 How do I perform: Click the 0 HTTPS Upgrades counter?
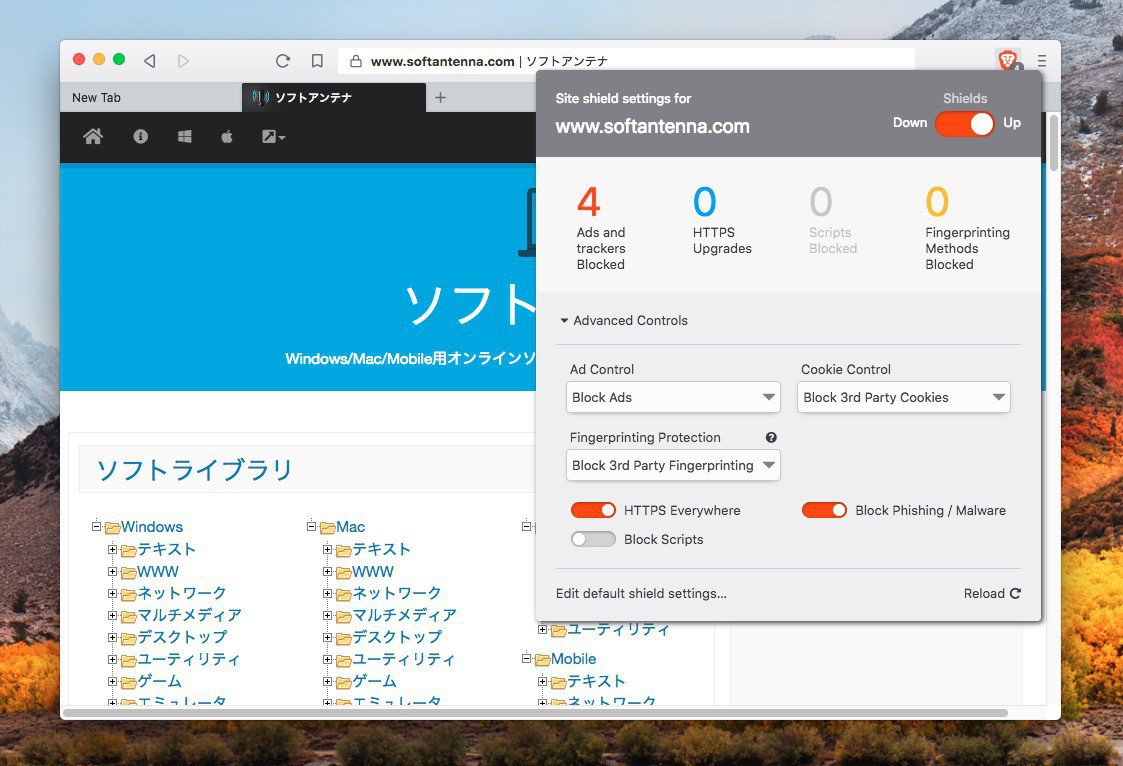(722, 220)
